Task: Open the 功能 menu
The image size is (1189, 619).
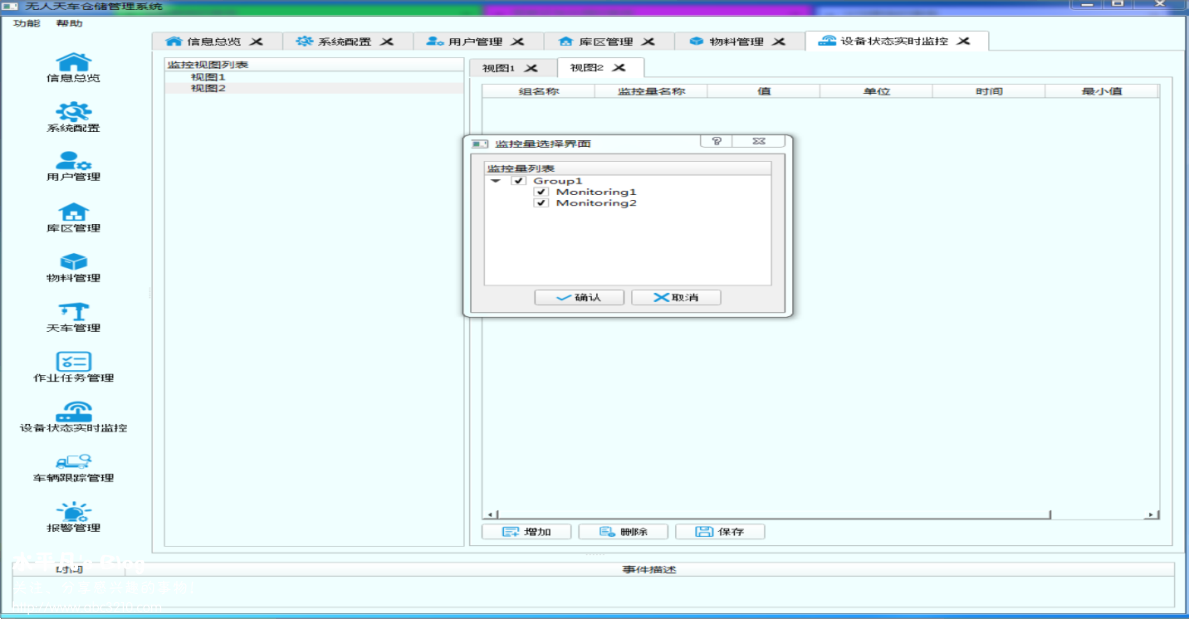Action: (27, 23)
